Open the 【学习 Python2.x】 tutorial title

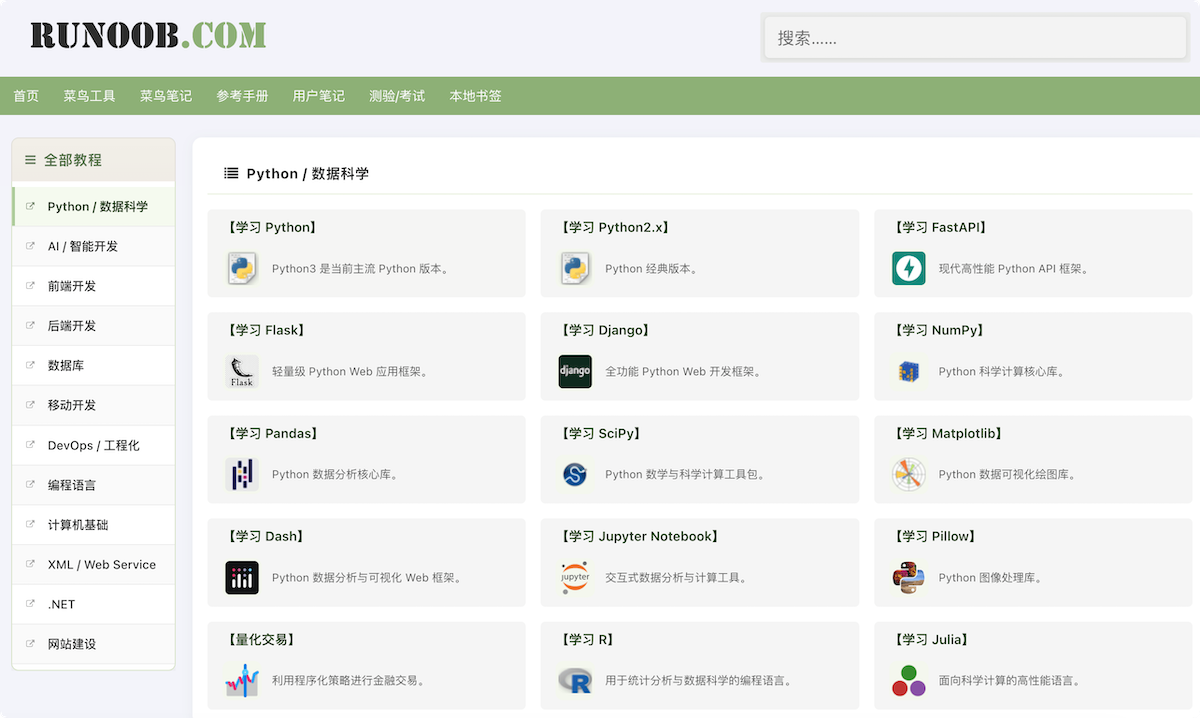tap(615, 227)
